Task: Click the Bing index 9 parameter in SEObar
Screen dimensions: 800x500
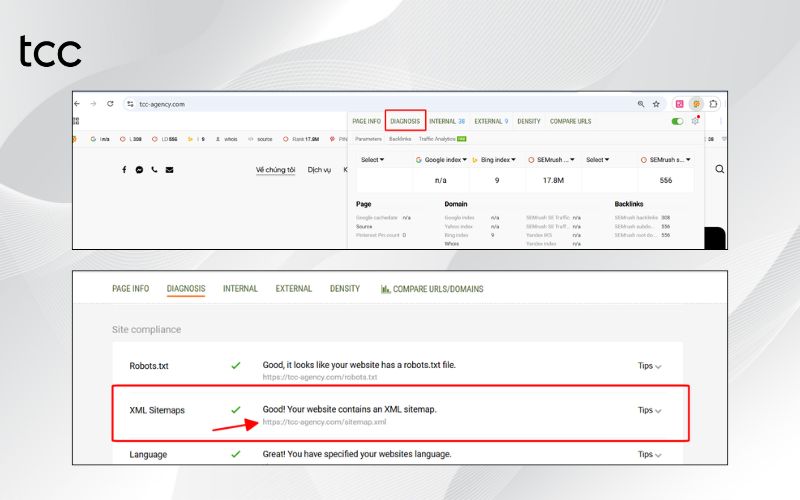Action: (x=196, y=139)
